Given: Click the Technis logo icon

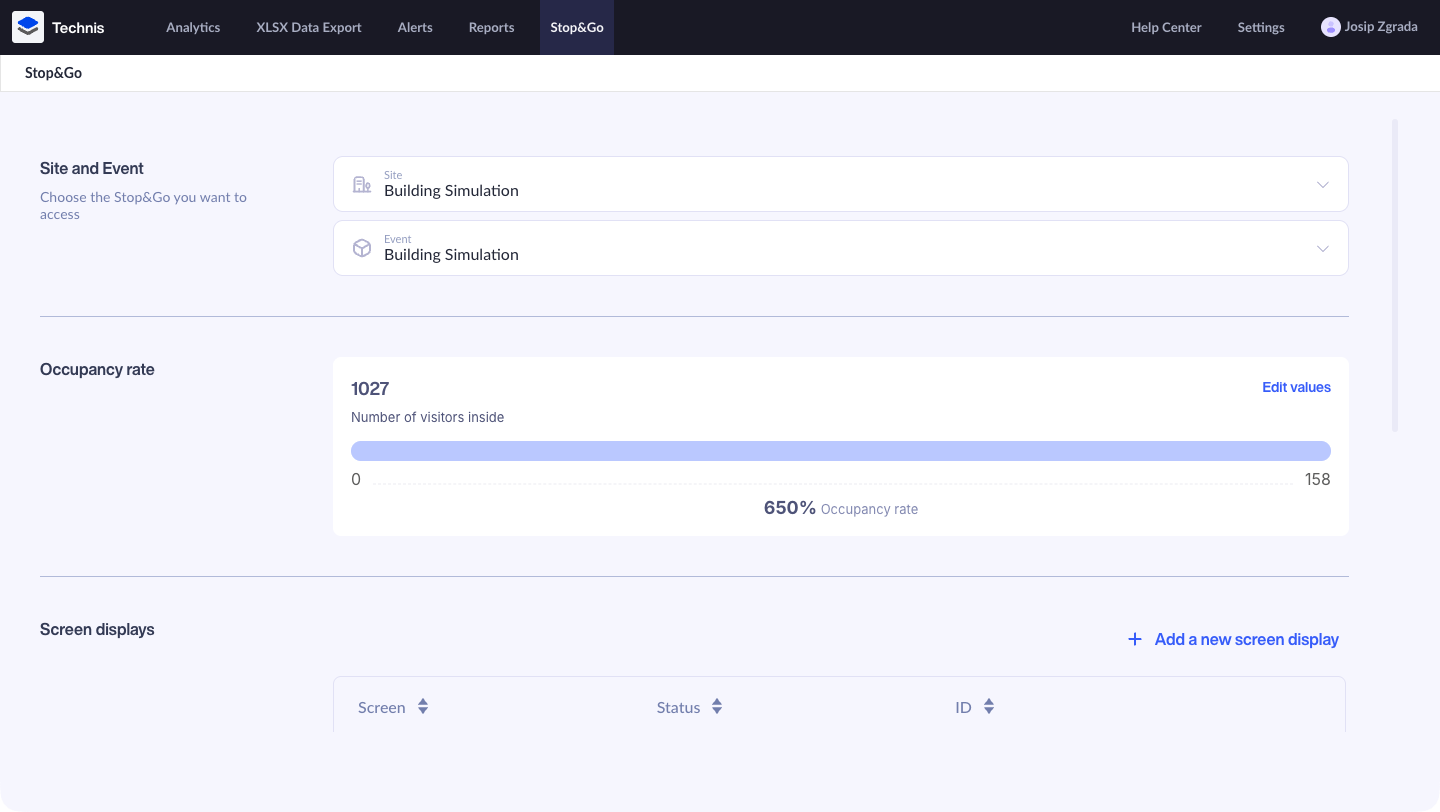Looking at the screenshot, I should pyautogui.click(x=28, y=27).
